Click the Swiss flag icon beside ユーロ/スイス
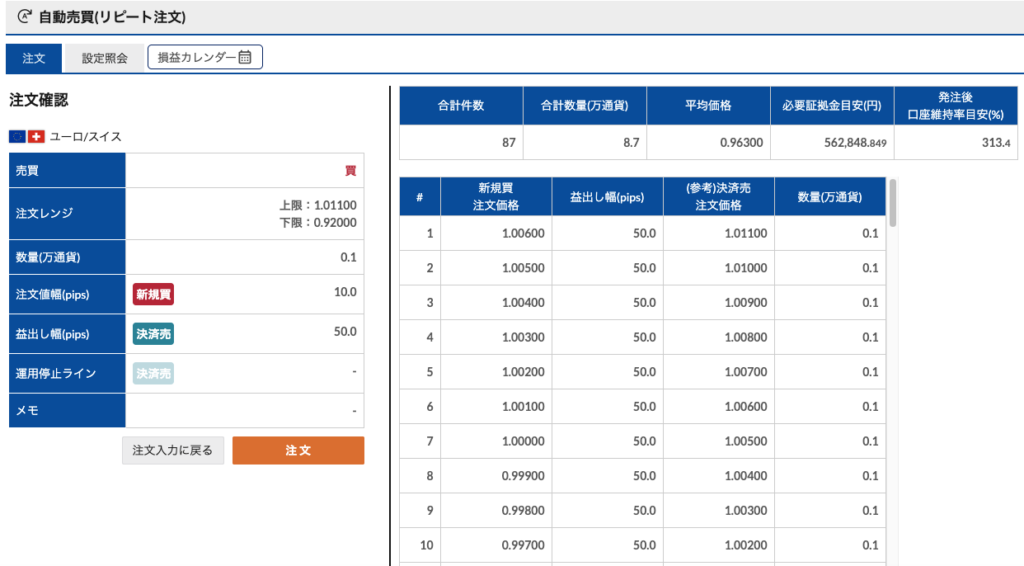Screen dimensions: 1024x566 tap(36, 136)
